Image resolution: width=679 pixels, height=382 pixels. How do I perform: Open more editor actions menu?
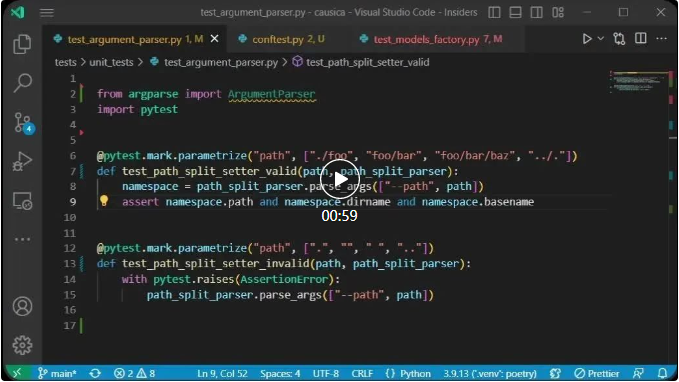tap(661, 39)
